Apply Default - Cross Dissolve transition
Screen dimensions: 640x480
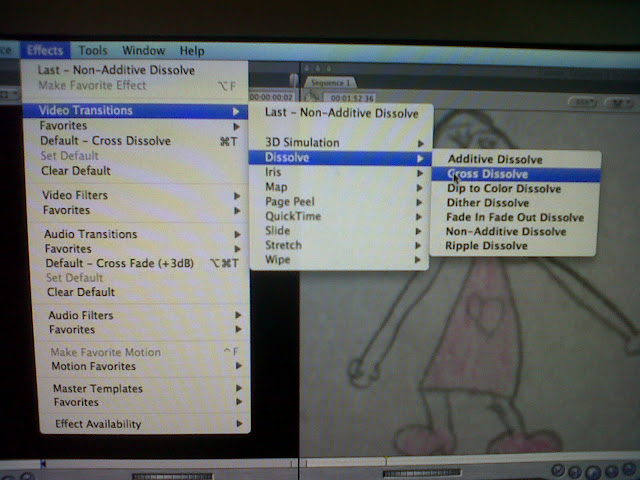coord(137,141)
